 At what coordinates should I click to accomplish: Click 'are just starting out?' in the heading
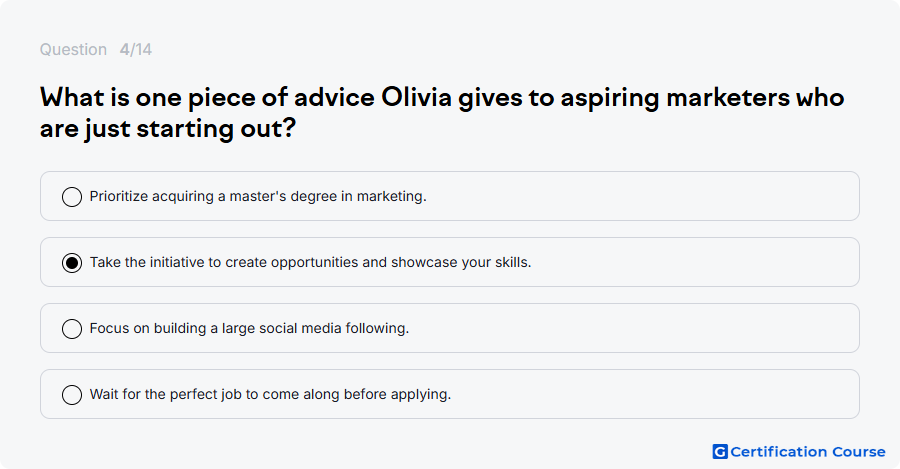pos(168,128)
